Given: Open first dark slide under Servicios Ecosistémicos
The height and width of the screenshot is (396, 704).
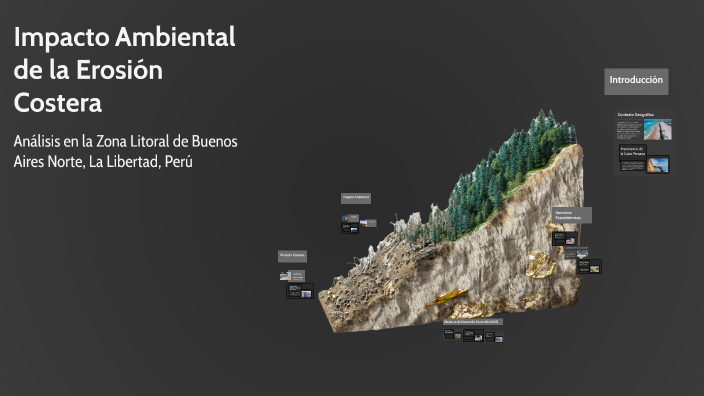Looking at the screenshot, I should point(565,238).
